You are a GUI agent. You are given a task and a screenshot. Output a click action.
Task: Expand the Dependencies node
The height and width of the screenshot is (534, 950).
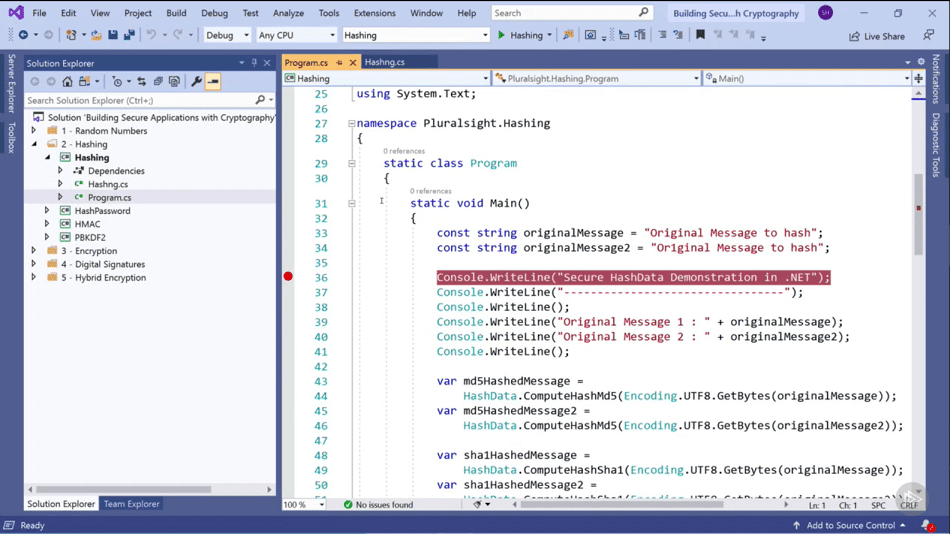tap(61, 170)
